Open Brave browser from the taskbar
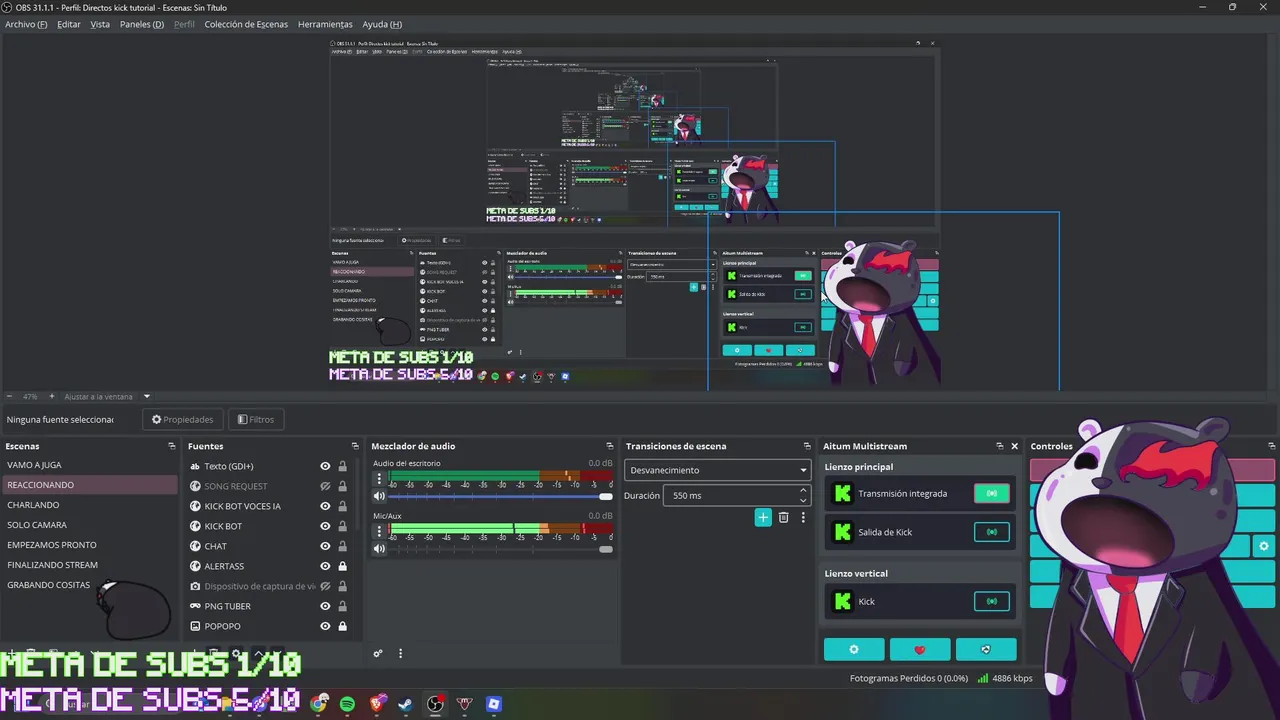Viewport: 1280px width, 720px height. 377,704
